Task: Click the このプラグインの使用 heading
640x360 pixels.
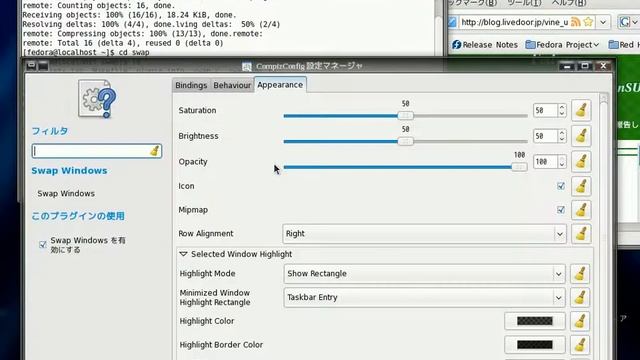Action: pyautogui.click(x=78, y=216)
